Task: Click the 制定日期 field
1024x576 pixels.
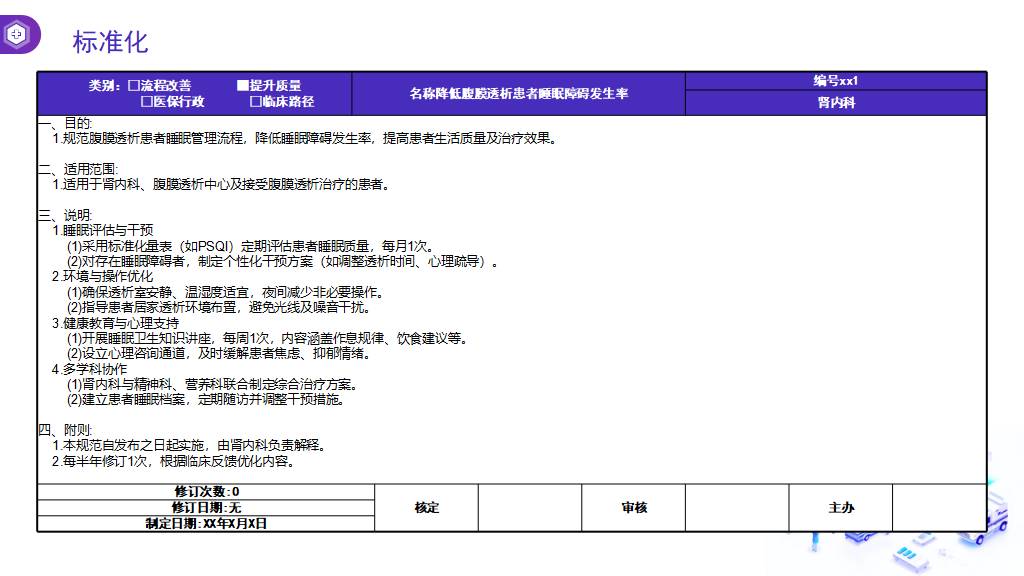Action: (x=206, y=523)
